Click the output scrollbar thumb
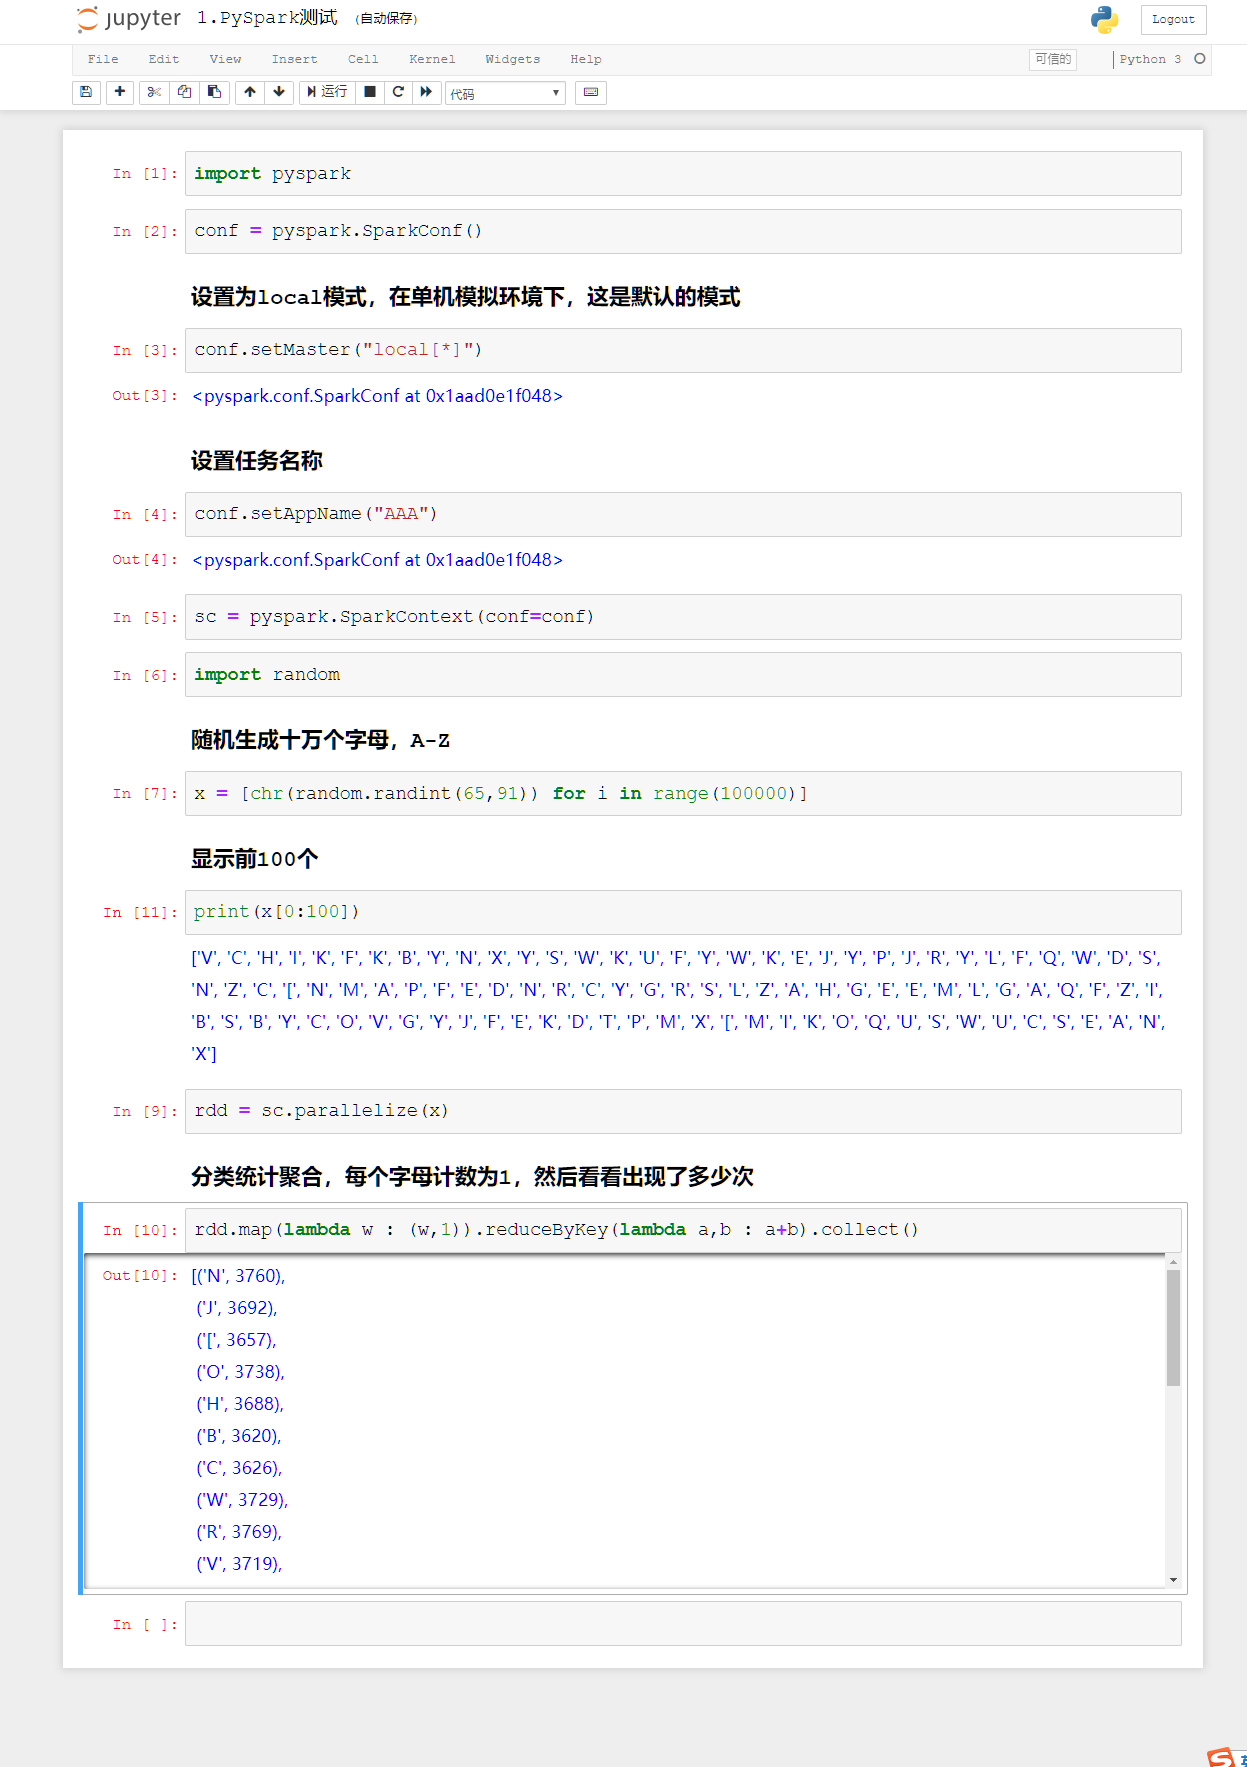1247x1767 pixels. [1173, 1328]
